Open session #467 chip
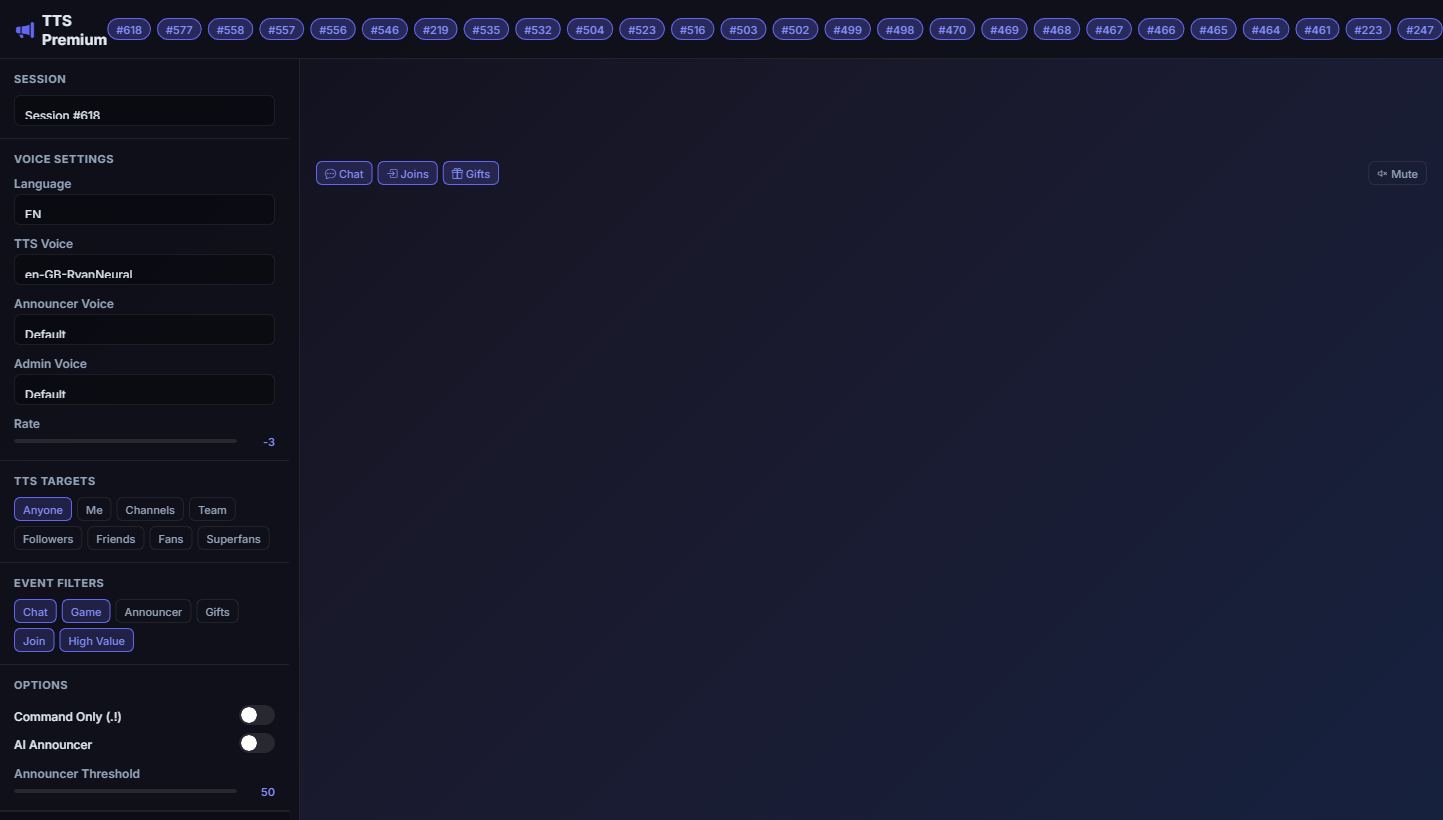 pyautogui.click(x=1109, y=30)
